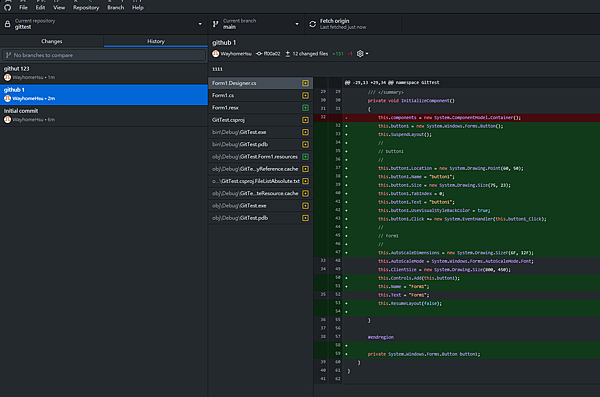
Task: Select the github 1 commit
Action: pyautogui.click(x=104, y=94)
